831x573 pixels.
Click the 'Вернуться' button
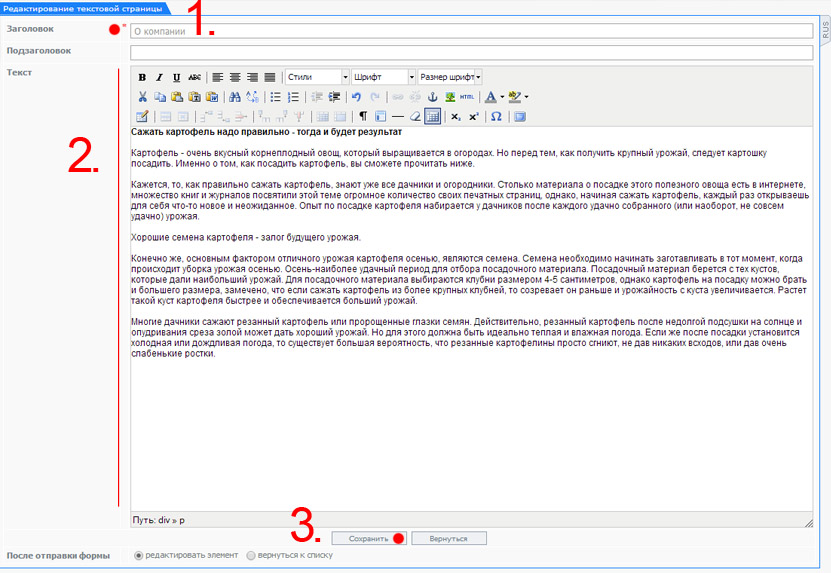click(448, 538)
